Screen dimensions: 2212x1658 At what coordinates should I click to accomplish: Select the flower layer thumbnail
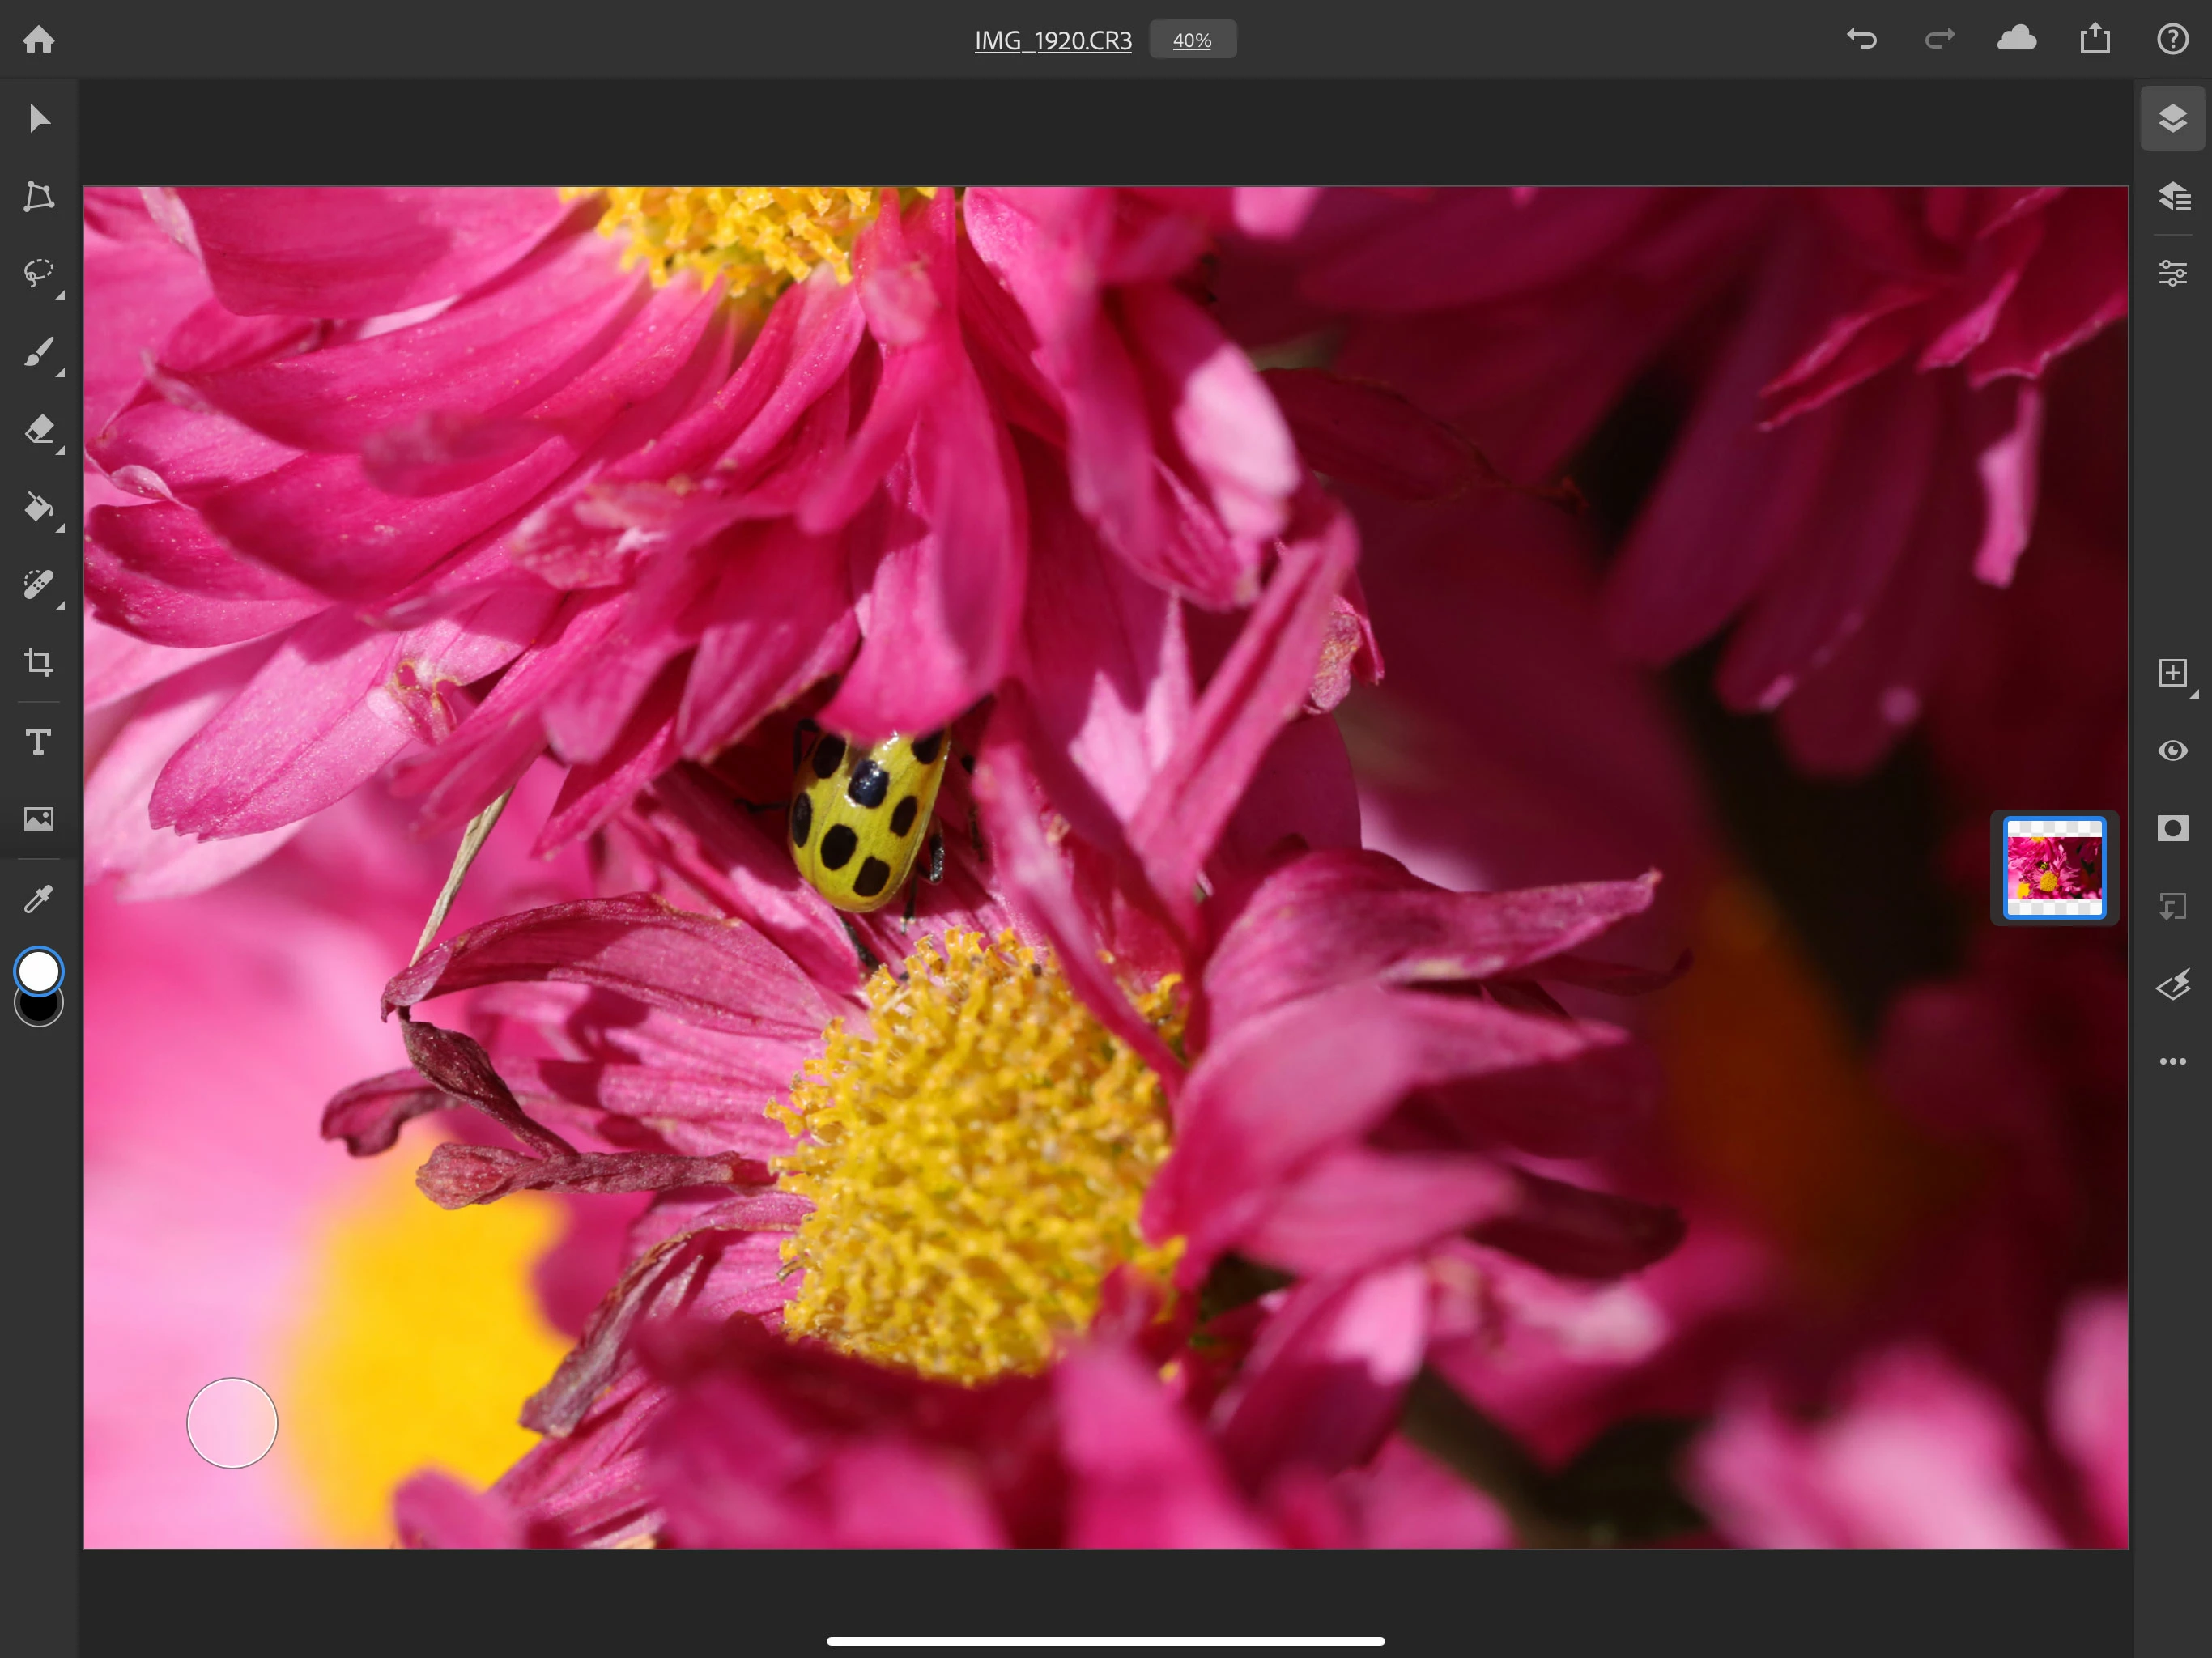(x=2054, y=867)
